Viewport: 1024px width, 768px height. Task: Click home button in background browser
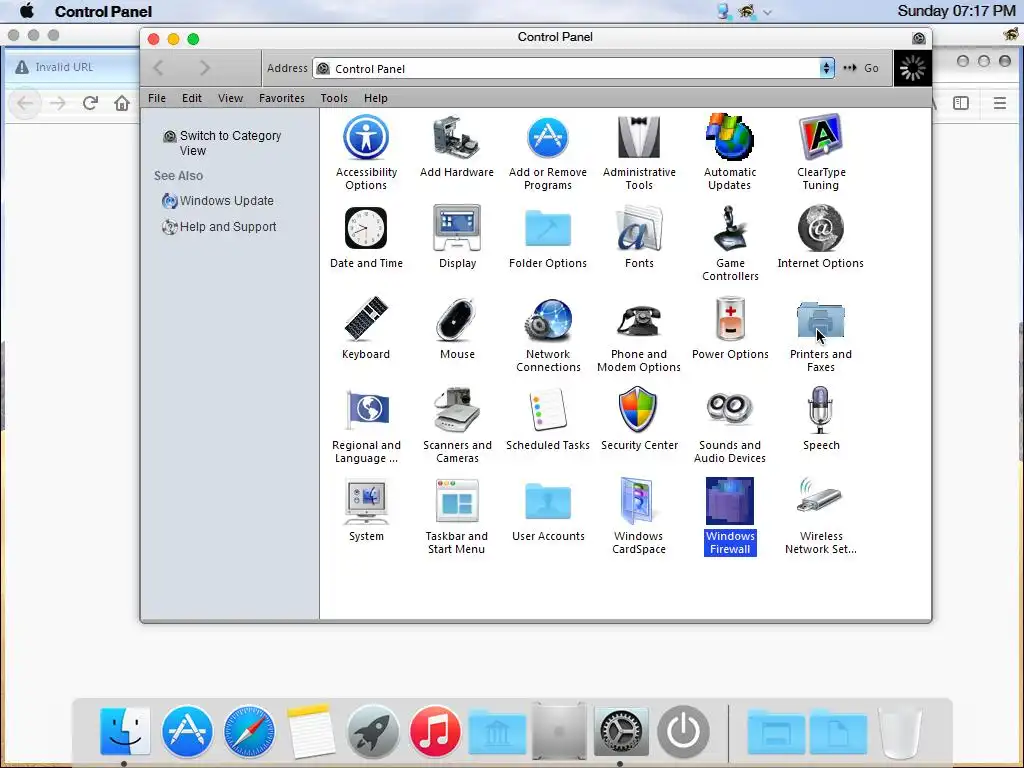(x=121, y=103)
